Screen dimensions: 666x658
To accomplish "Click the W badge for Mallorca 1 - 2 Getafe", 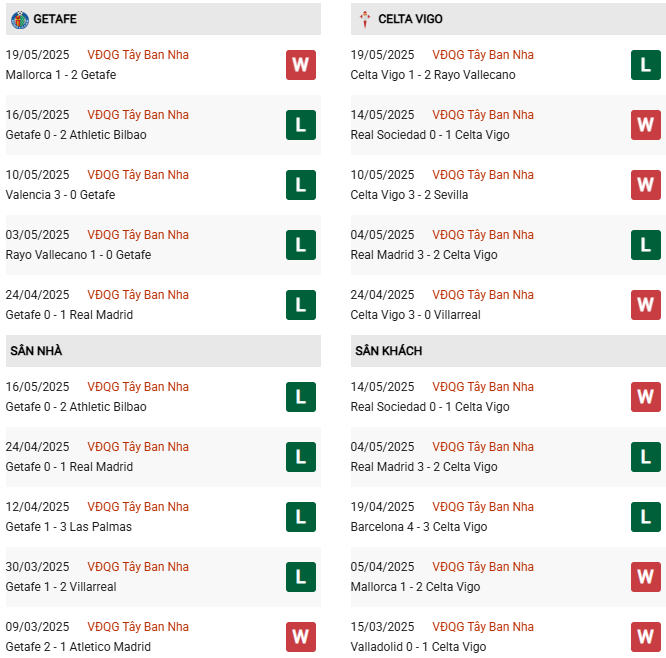I will pos(300,65).
